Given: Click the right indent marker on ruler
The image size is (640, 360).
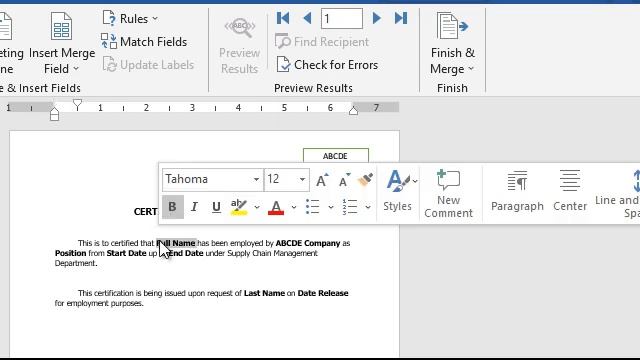Looking at the screenshot, I should [x=353, y=110].
